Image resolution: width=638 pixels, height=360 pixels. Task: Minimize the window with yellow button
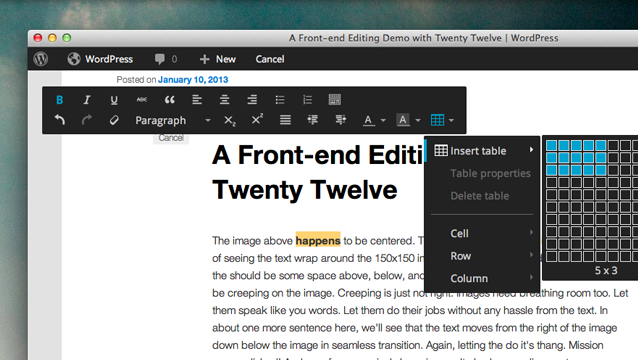[52, 38]
